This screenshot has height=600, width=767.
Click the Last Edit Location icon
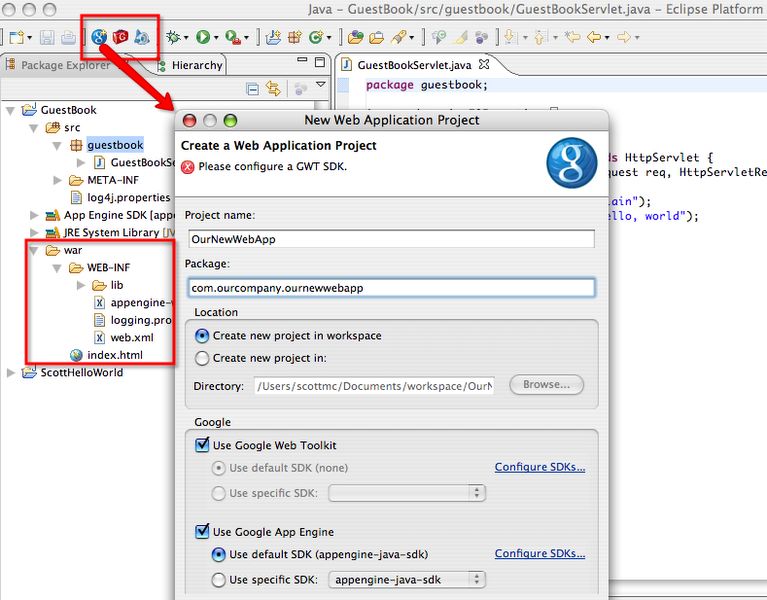pyautogui.click(x=572, y=37)
